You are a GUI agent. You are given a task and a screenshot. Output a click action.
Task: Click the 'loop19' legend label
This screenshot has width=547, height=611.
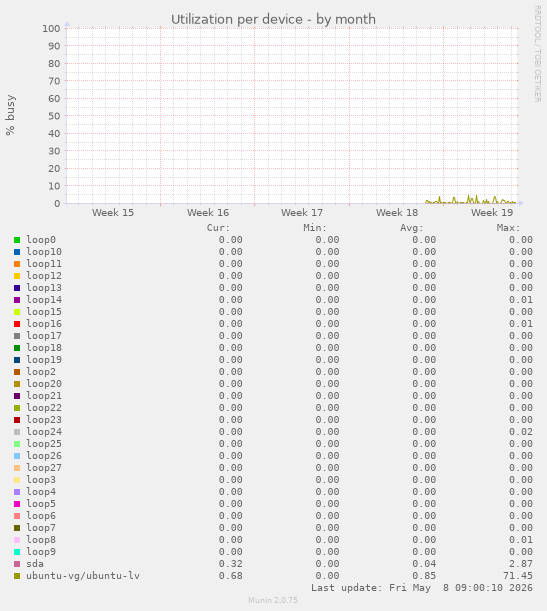point(44,360)
